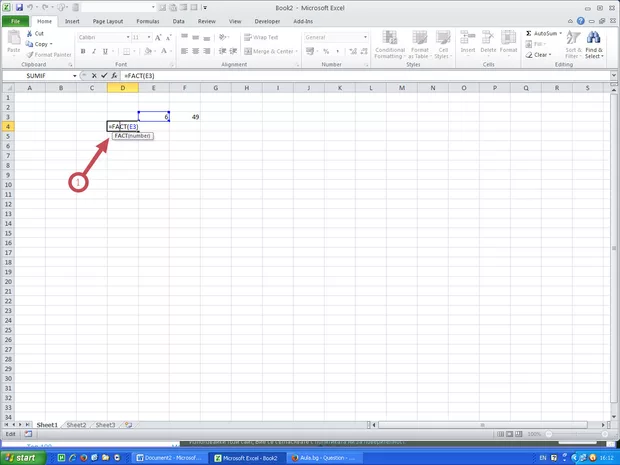Align text right in the cell
The height and width of the screenshot is (465, 620).
pyautogui.click(x=207, y=51)
